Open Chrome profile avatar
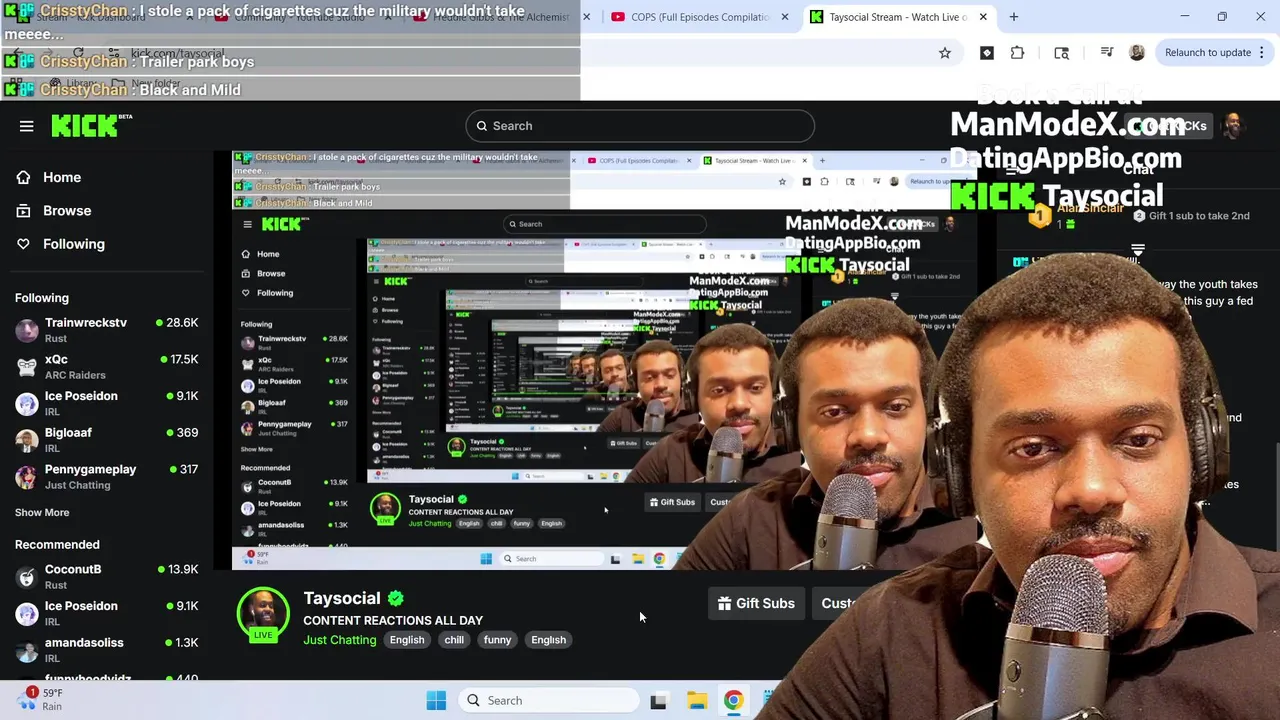1280x720 pixels. point(1137,53)
